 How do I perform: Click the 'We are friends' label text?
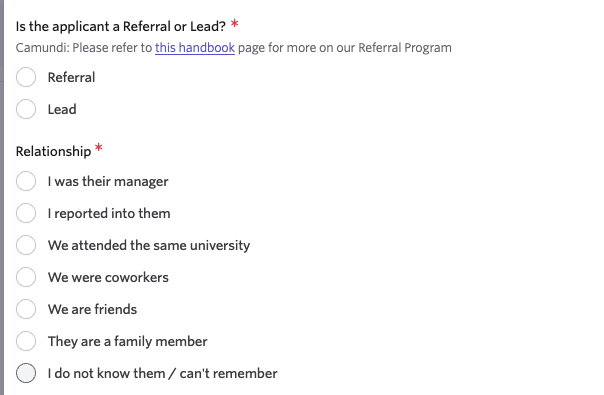(92, 309)
